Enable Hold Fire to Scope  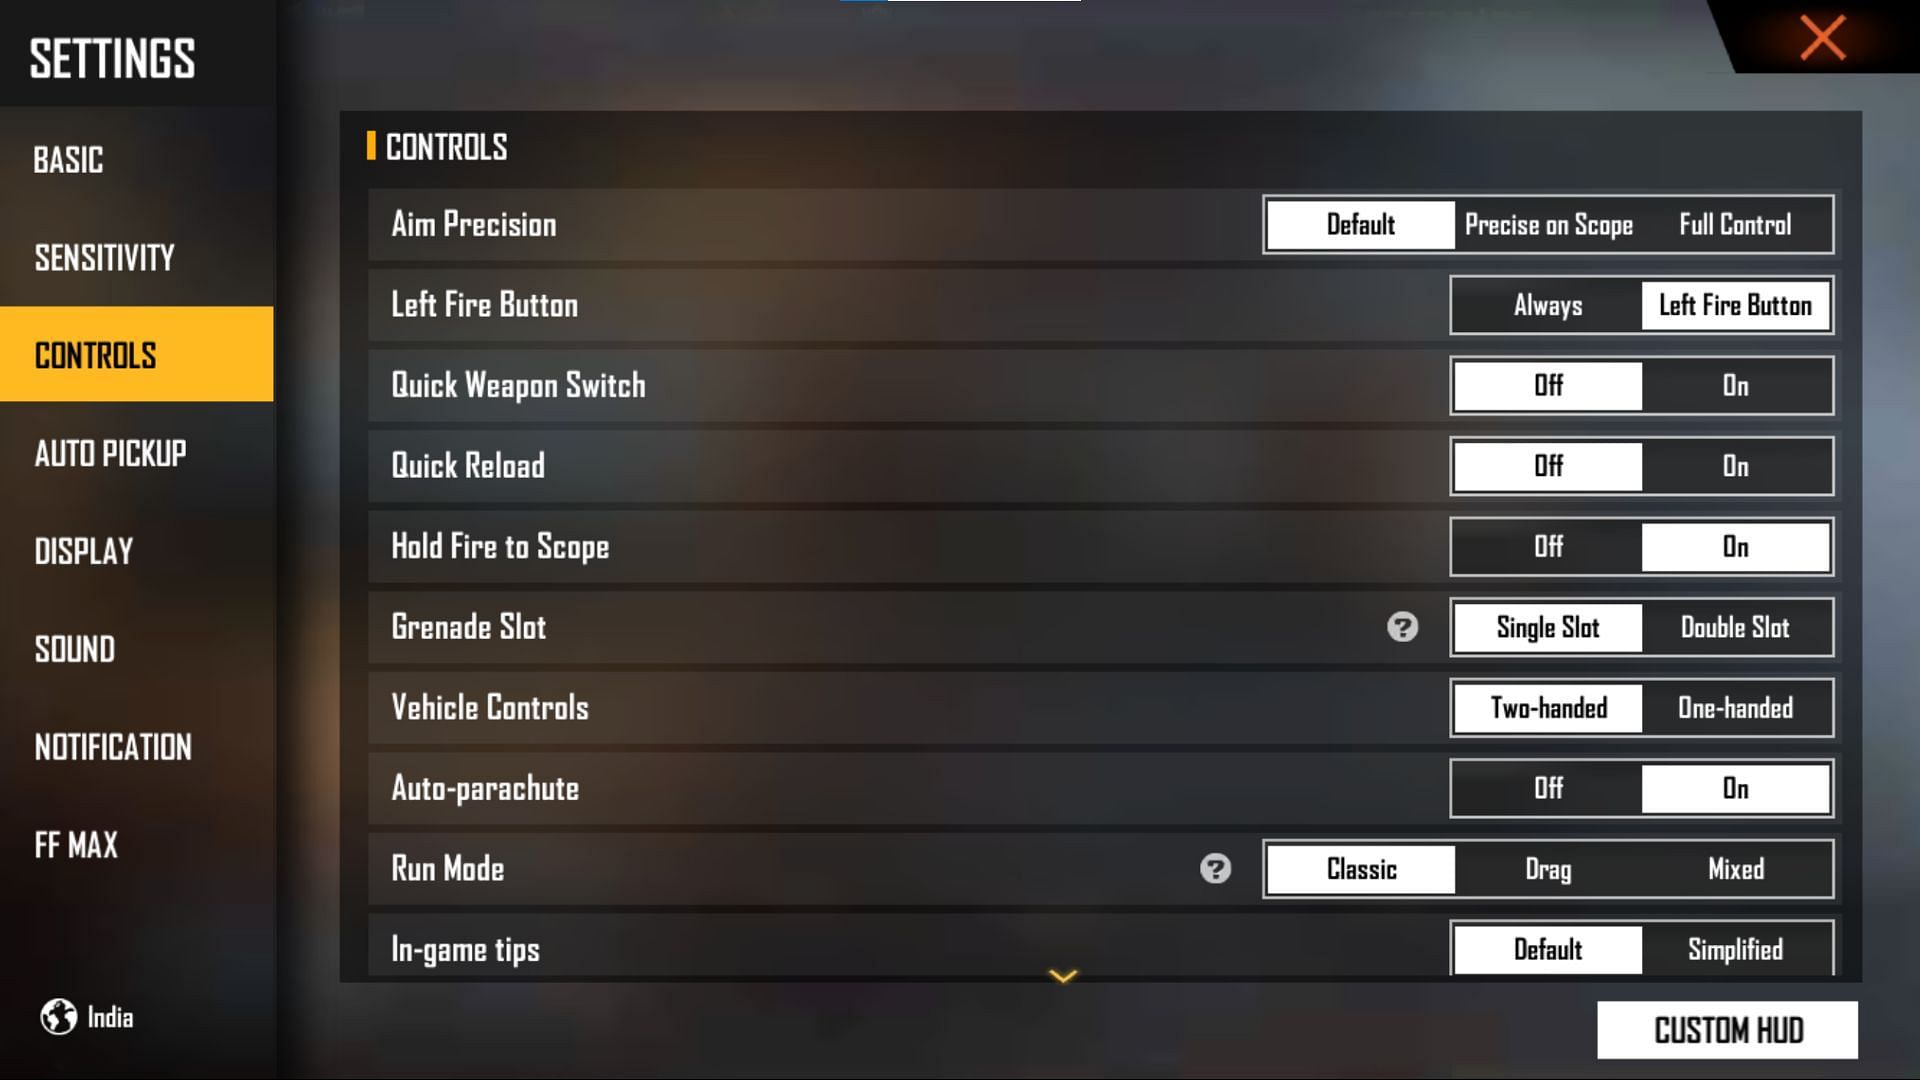[1735, 546]
